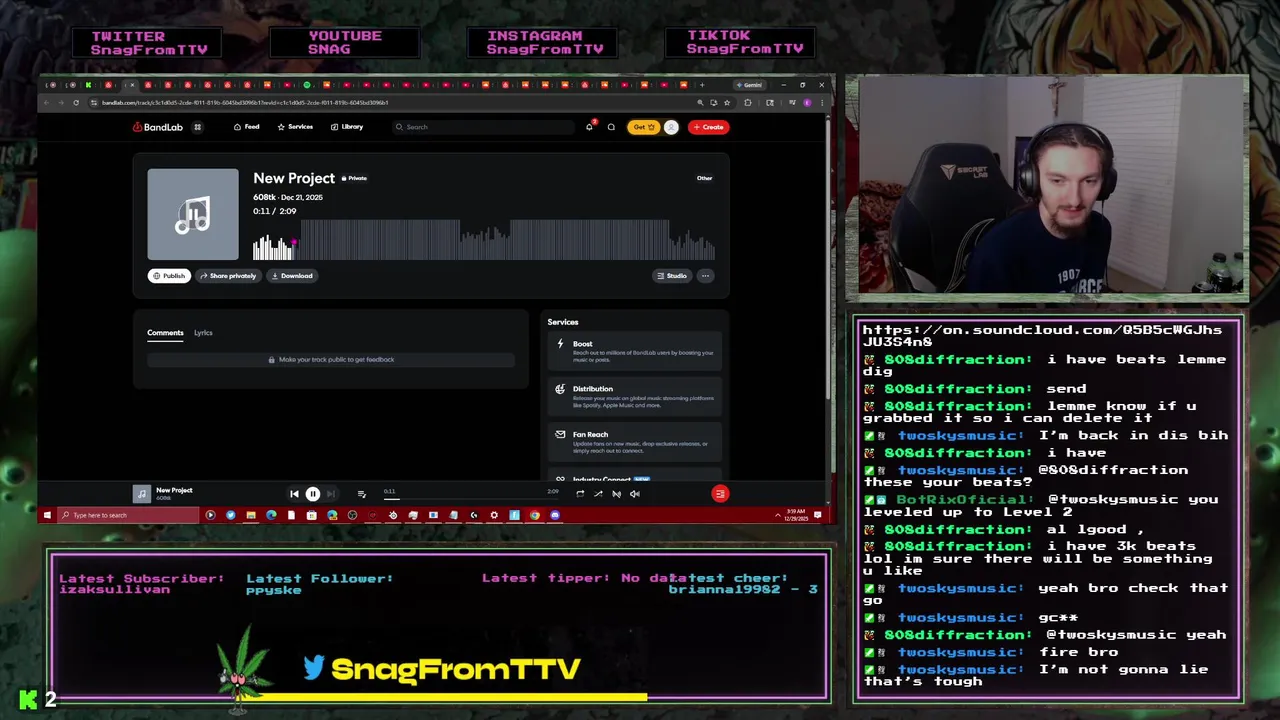
Task: Click the New Project cover art
Action: [193, 214]
